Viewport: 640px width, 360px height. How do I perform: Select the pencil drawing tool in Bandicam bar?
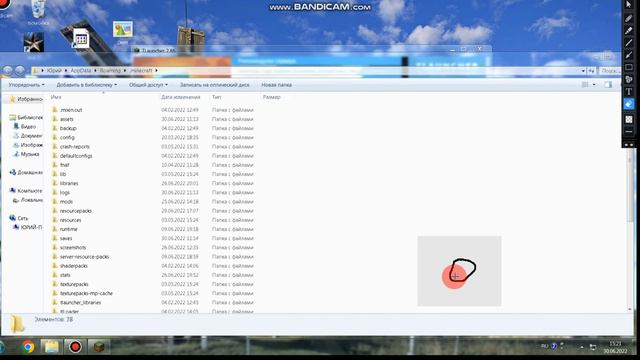point(629,18)
